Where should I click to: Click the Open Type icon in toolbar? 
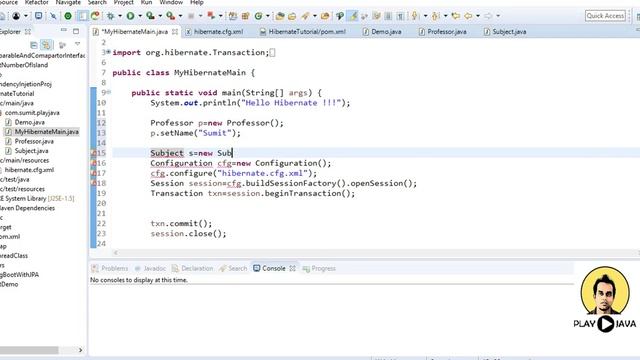(280, 16)
